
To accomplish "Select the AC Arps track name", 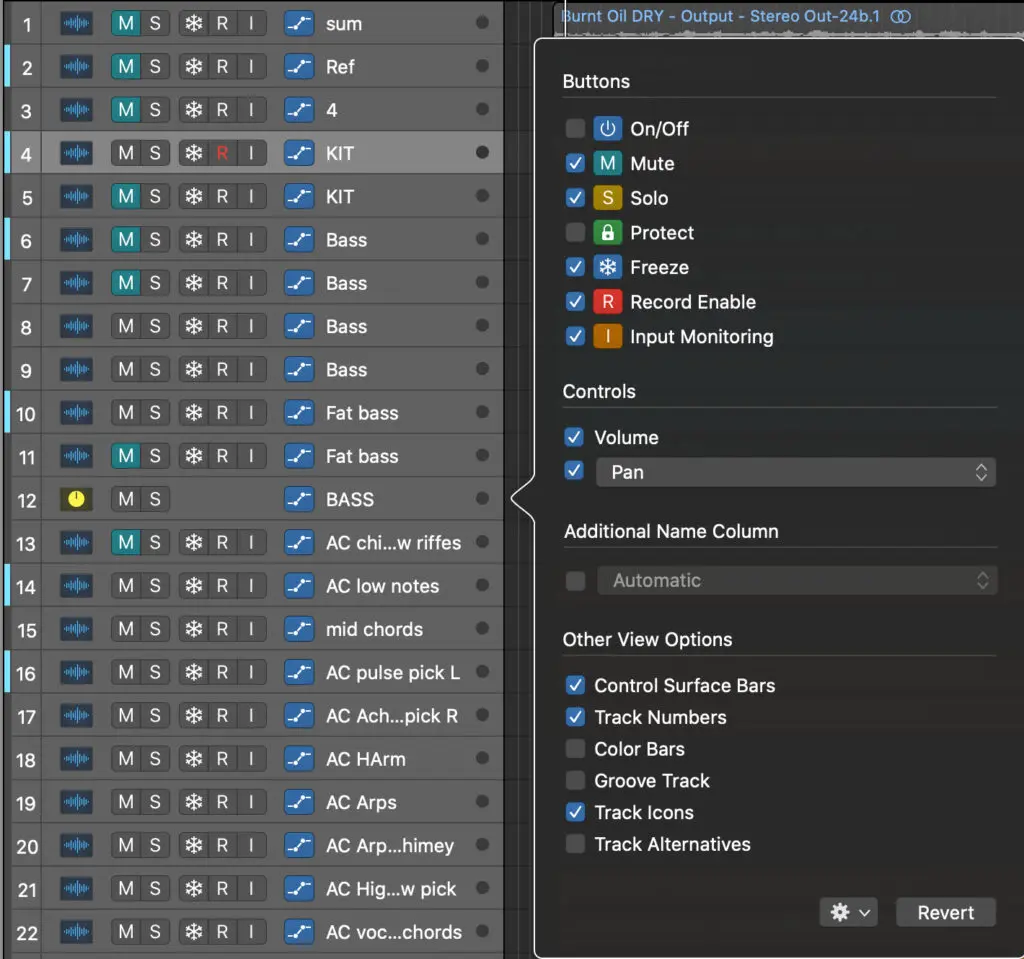I will 361,802.
